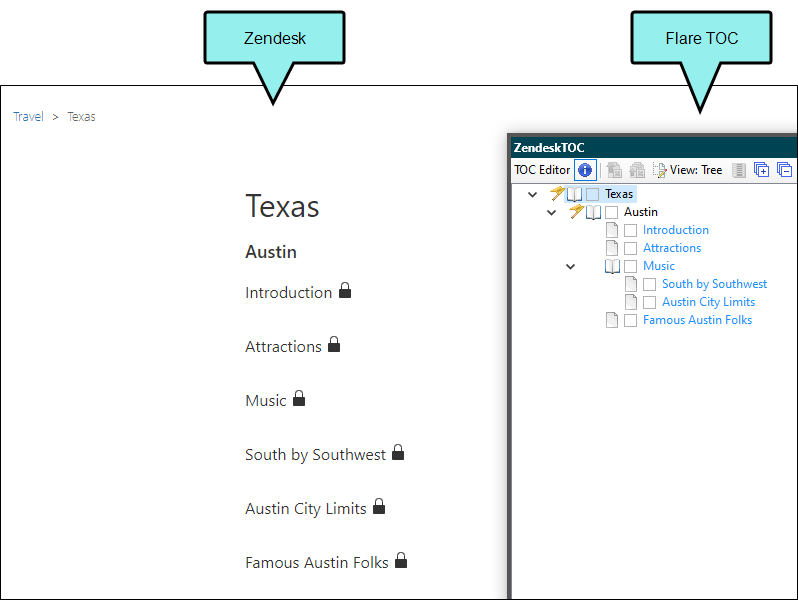Click lock icon beside South by Southwest article

pyautogui.click(x=398, y=452)
